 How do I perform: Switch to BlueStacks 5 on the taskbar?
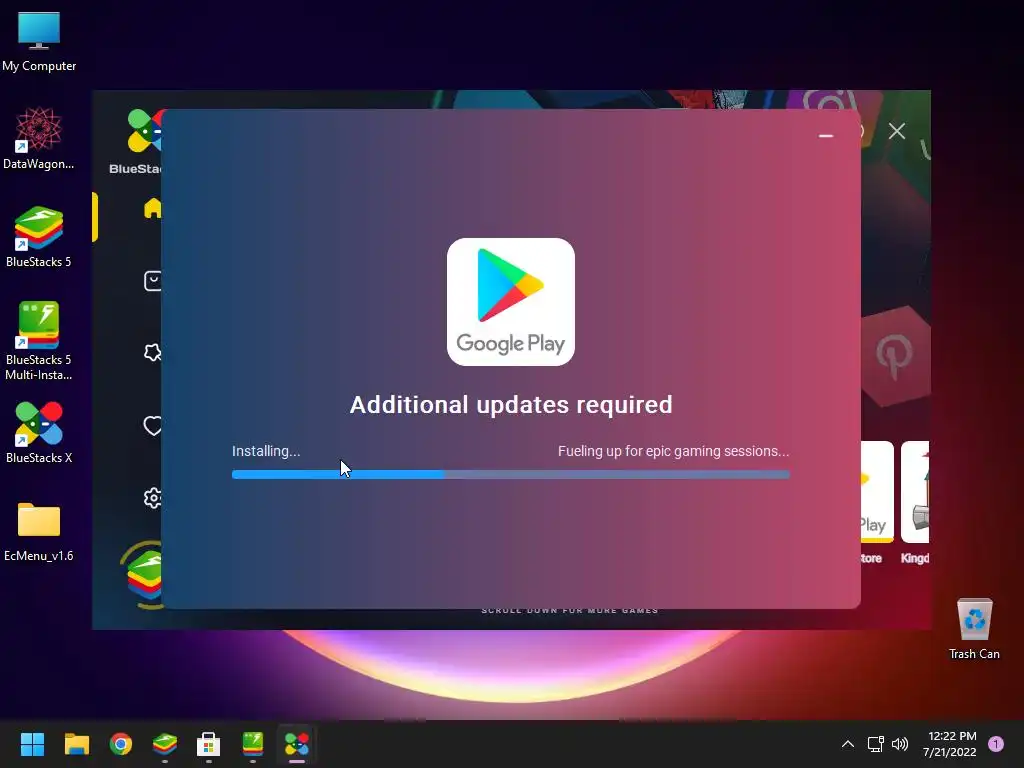click(165, 744)
